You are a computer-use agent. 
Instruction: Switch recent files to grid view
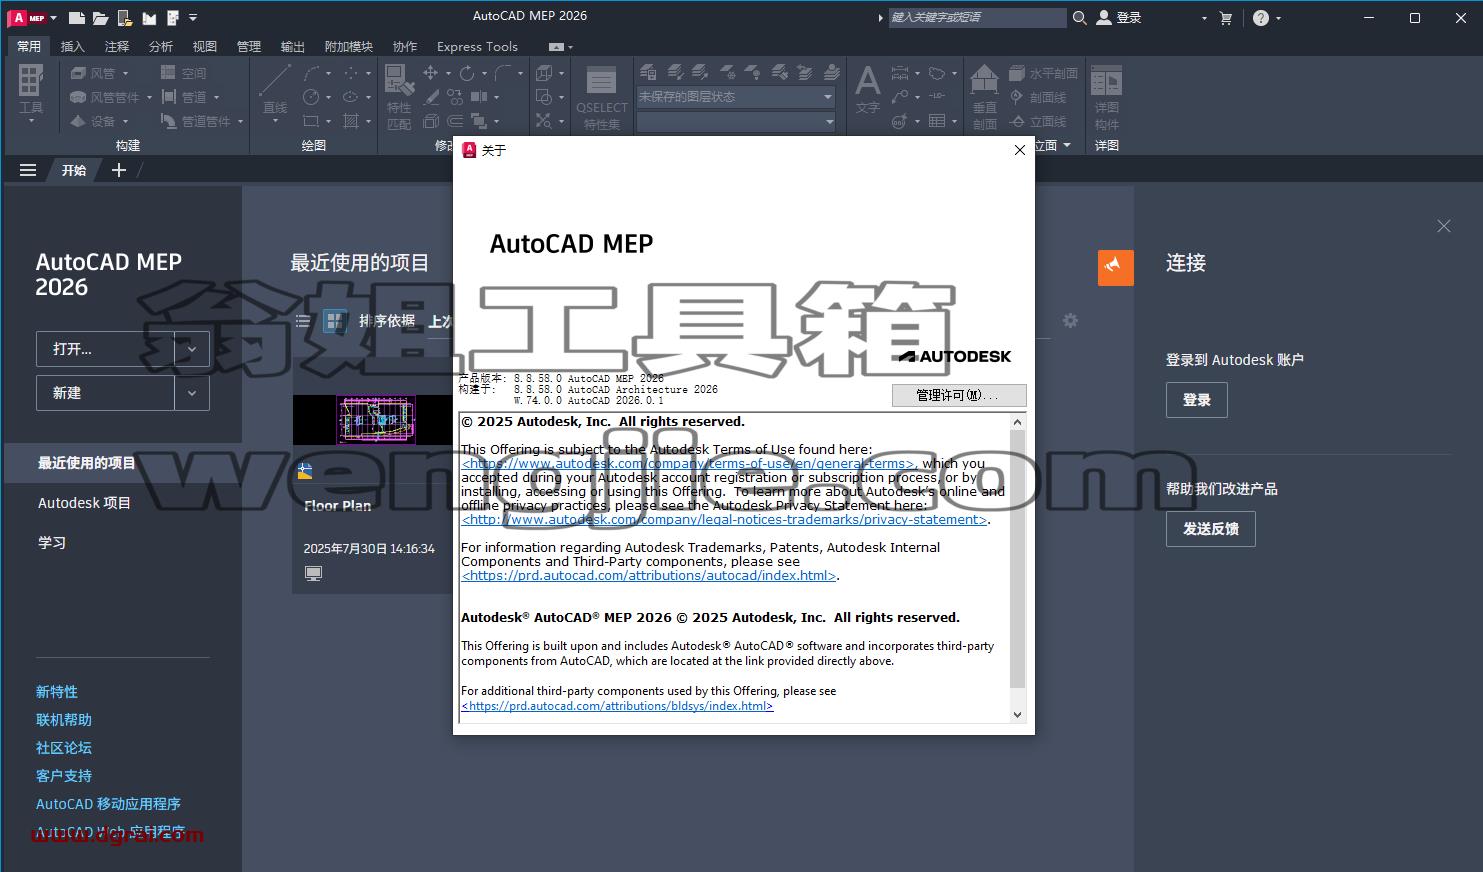tap(334, 321)
